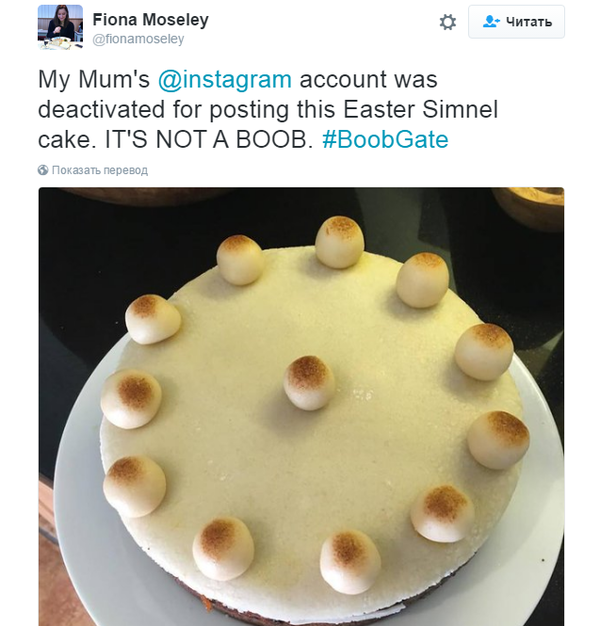Click the center marzipan ball on cake

[x=309, y=382]
